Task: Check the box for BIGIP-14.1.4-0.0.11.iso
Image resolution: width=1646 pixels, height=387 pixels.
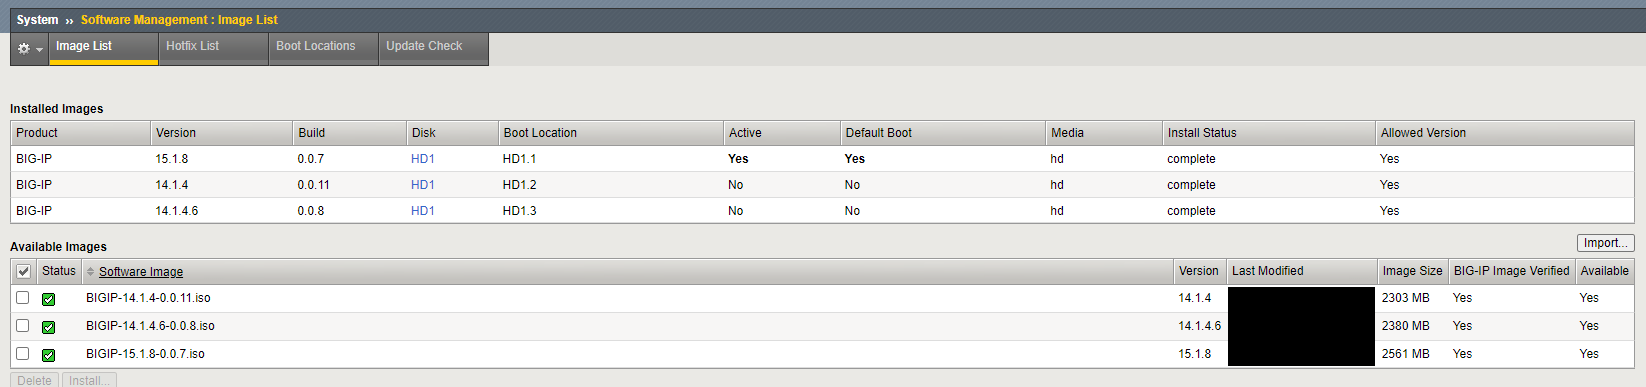Action: point(23,298)
